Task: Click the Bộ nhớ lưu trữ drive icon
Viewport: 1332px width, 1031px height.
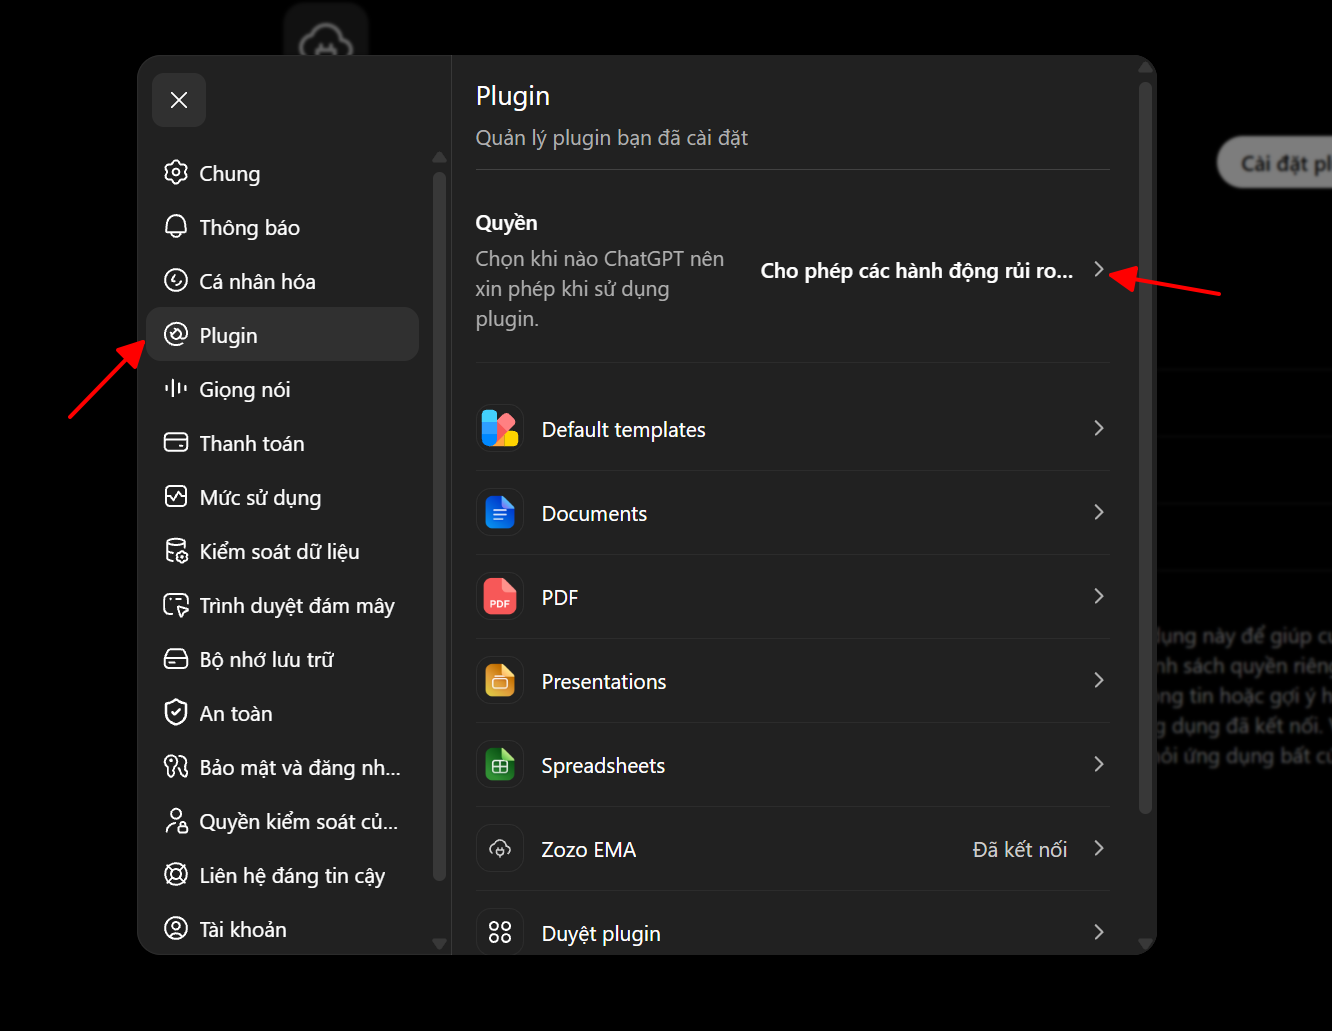Action: (176, 658)
